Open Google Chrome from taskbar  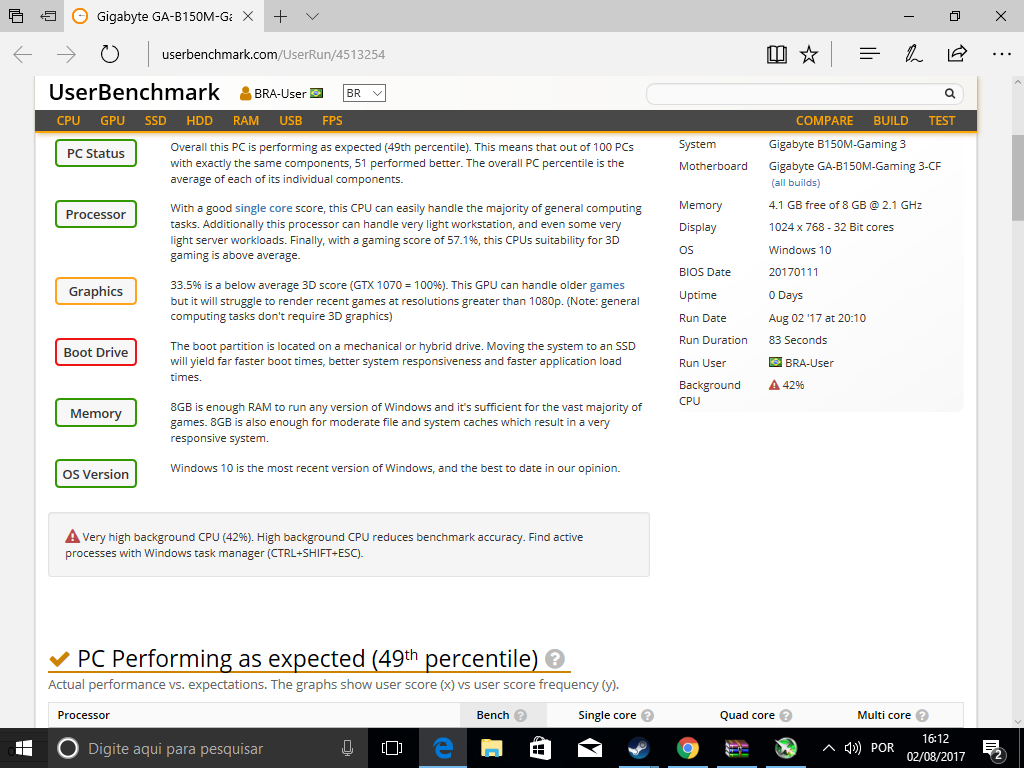688,748
